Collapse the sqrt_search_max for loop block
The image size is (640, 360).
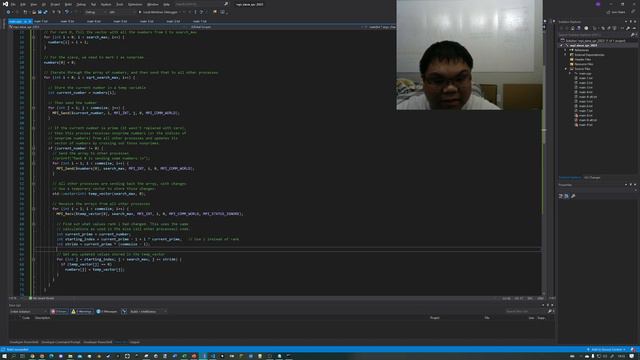[33, 78]
